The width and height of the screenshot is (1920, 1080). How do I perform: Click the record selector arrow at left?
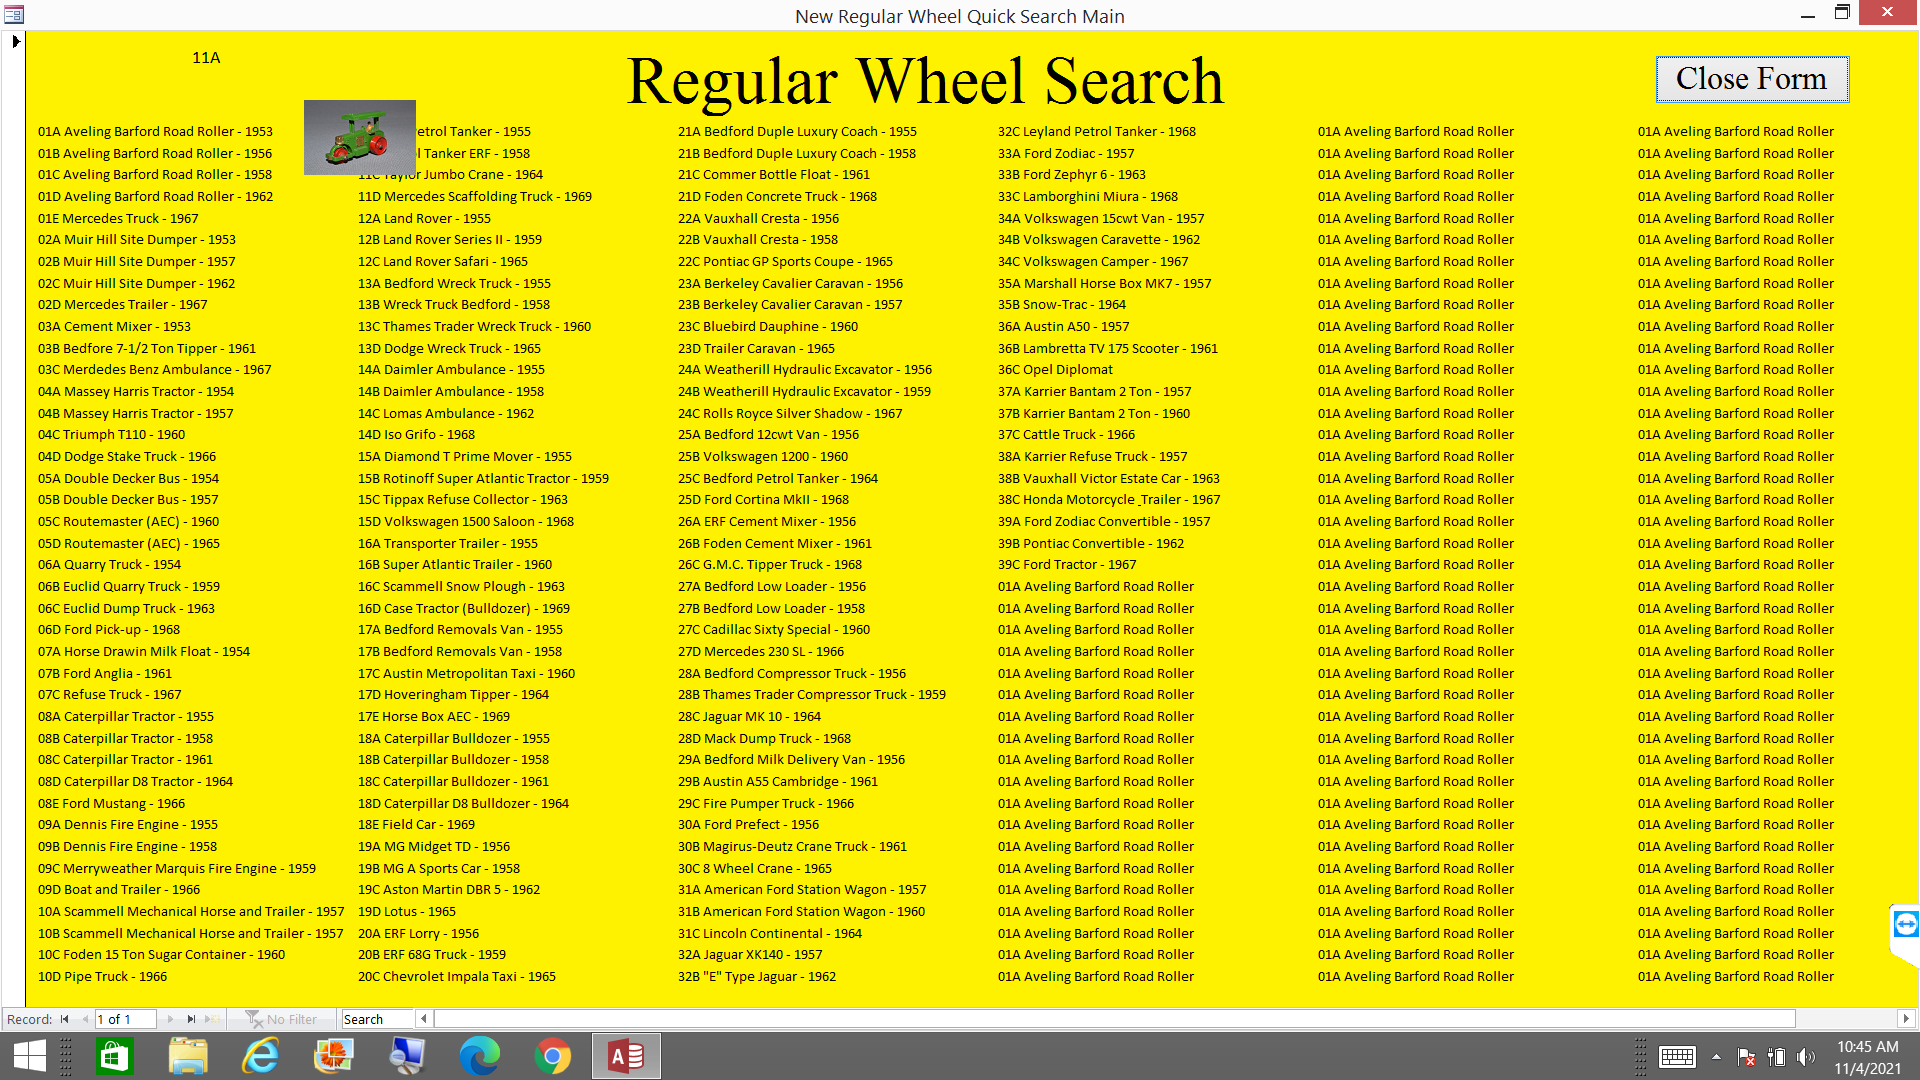click(x=15, y=41)
